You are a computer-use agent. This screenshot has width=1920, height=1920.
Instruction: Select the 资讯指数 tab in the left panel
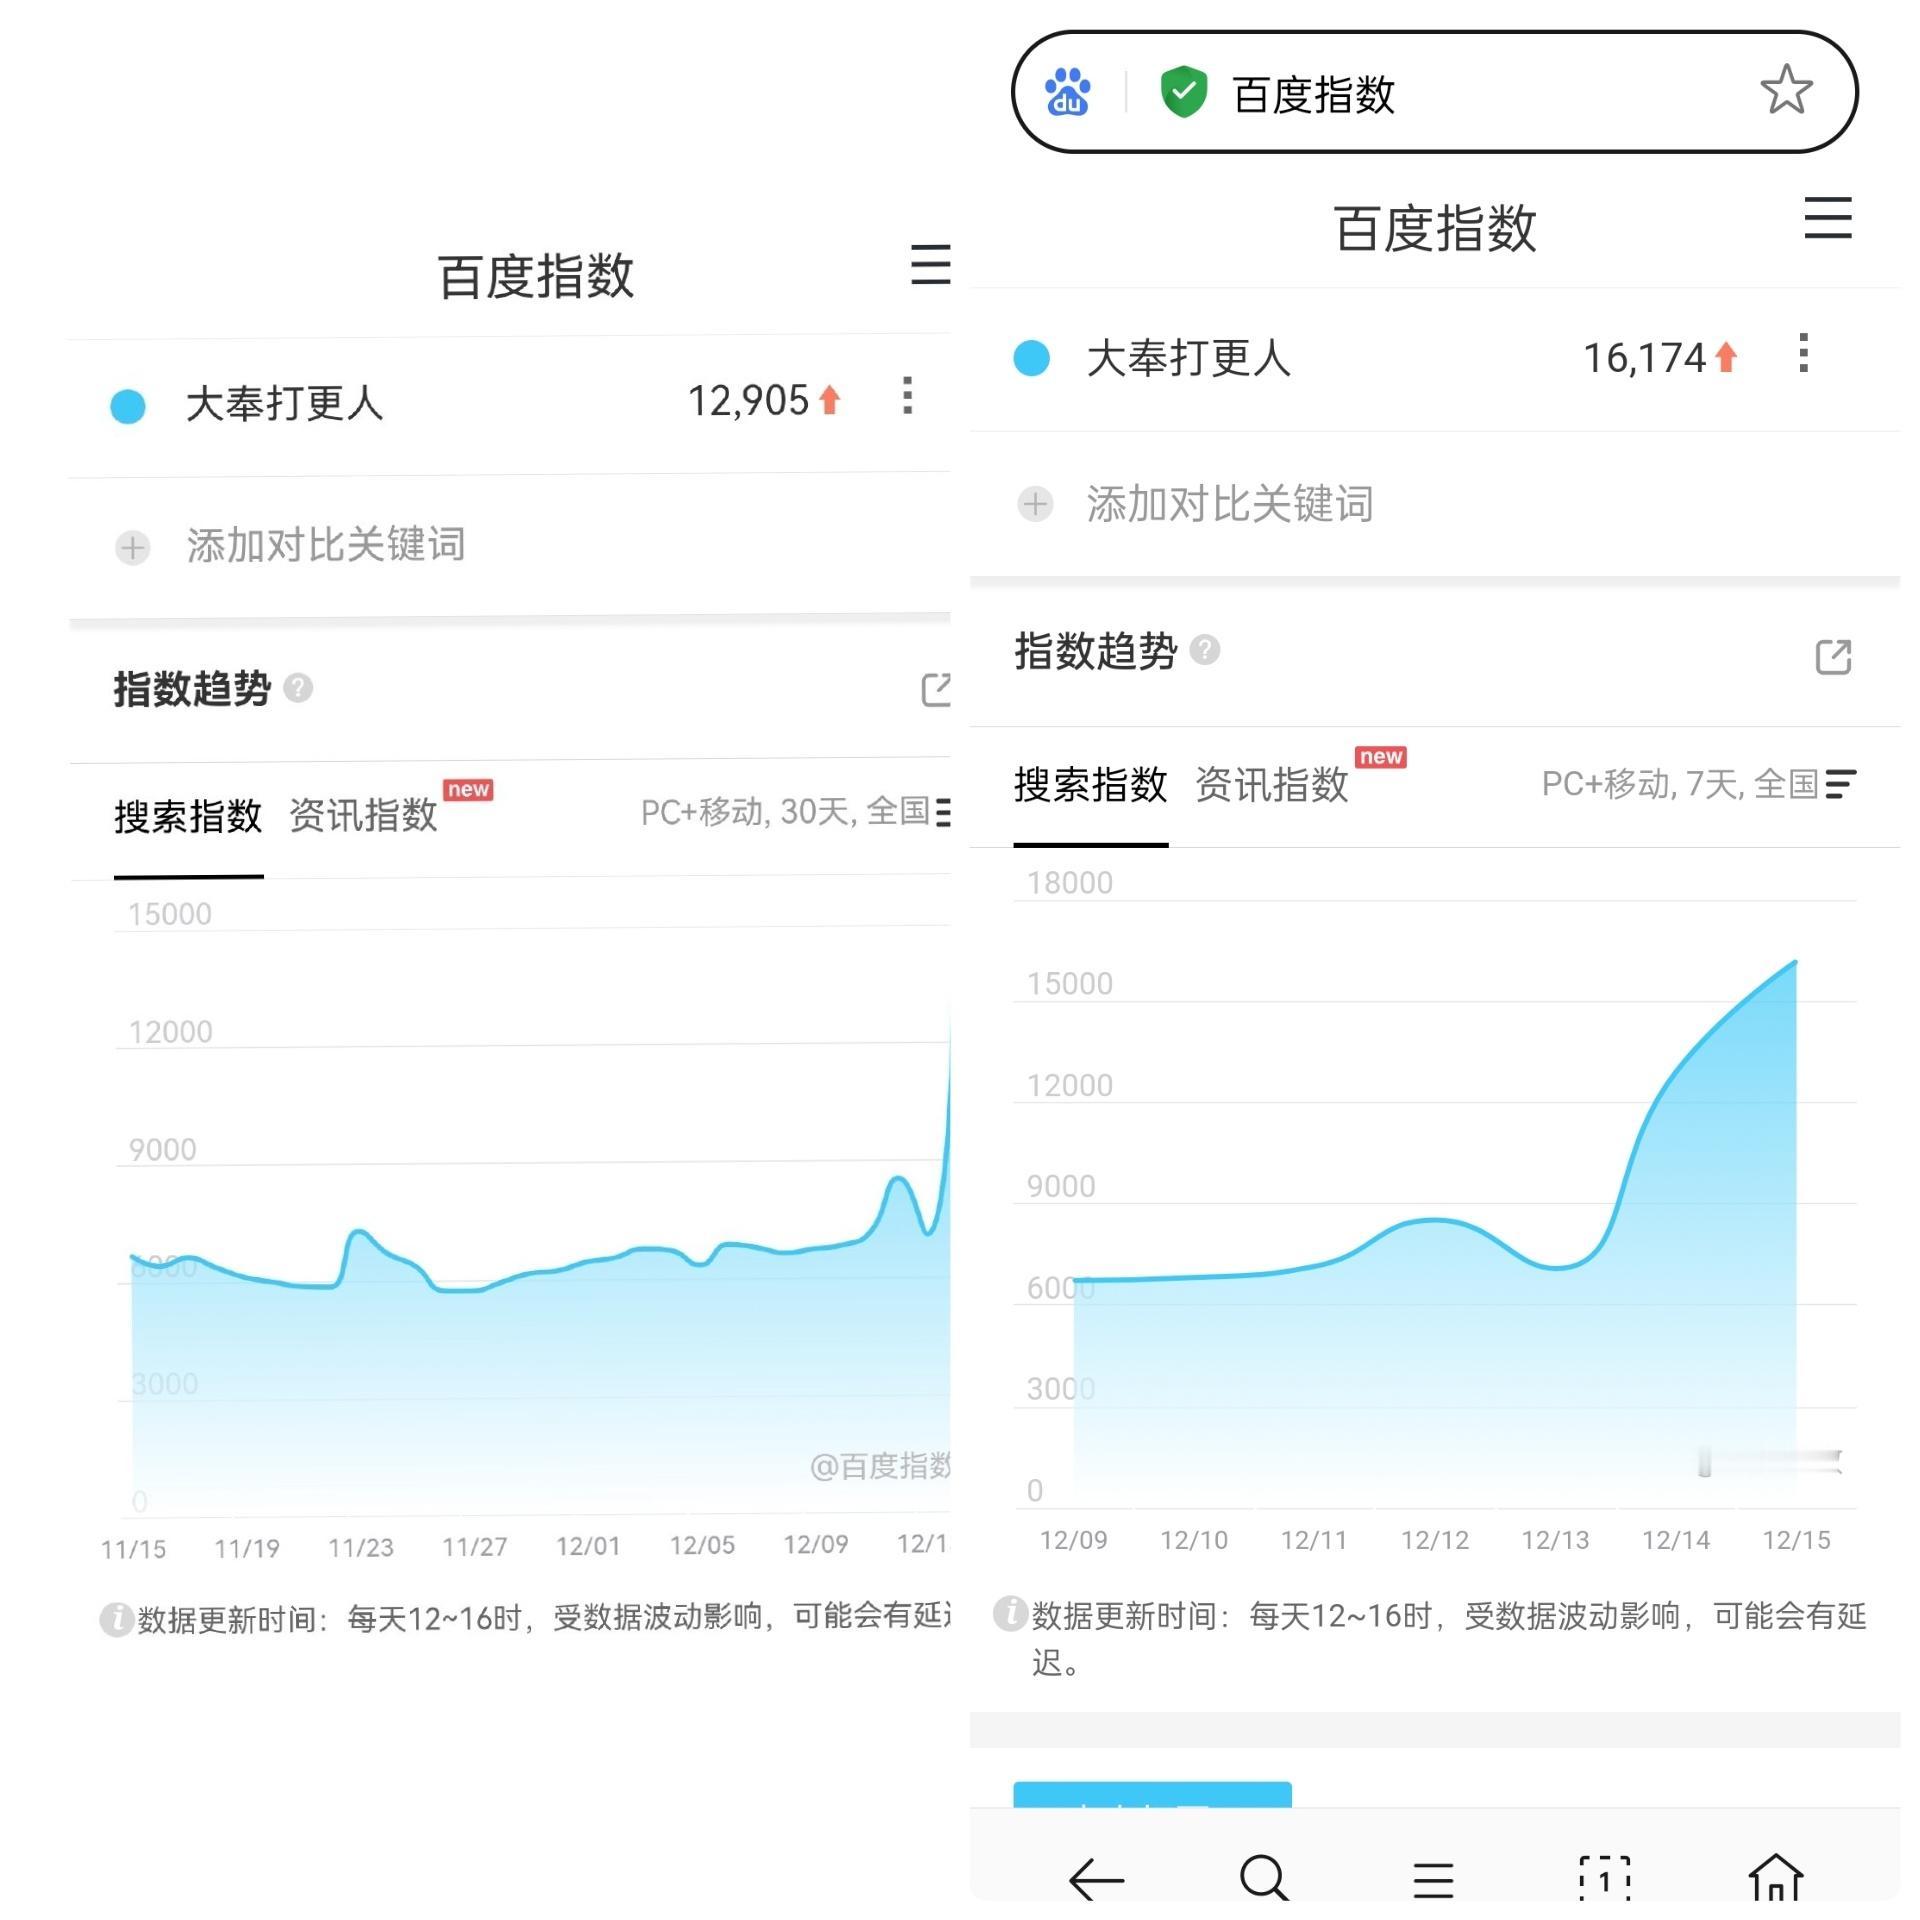click(363, 815)
